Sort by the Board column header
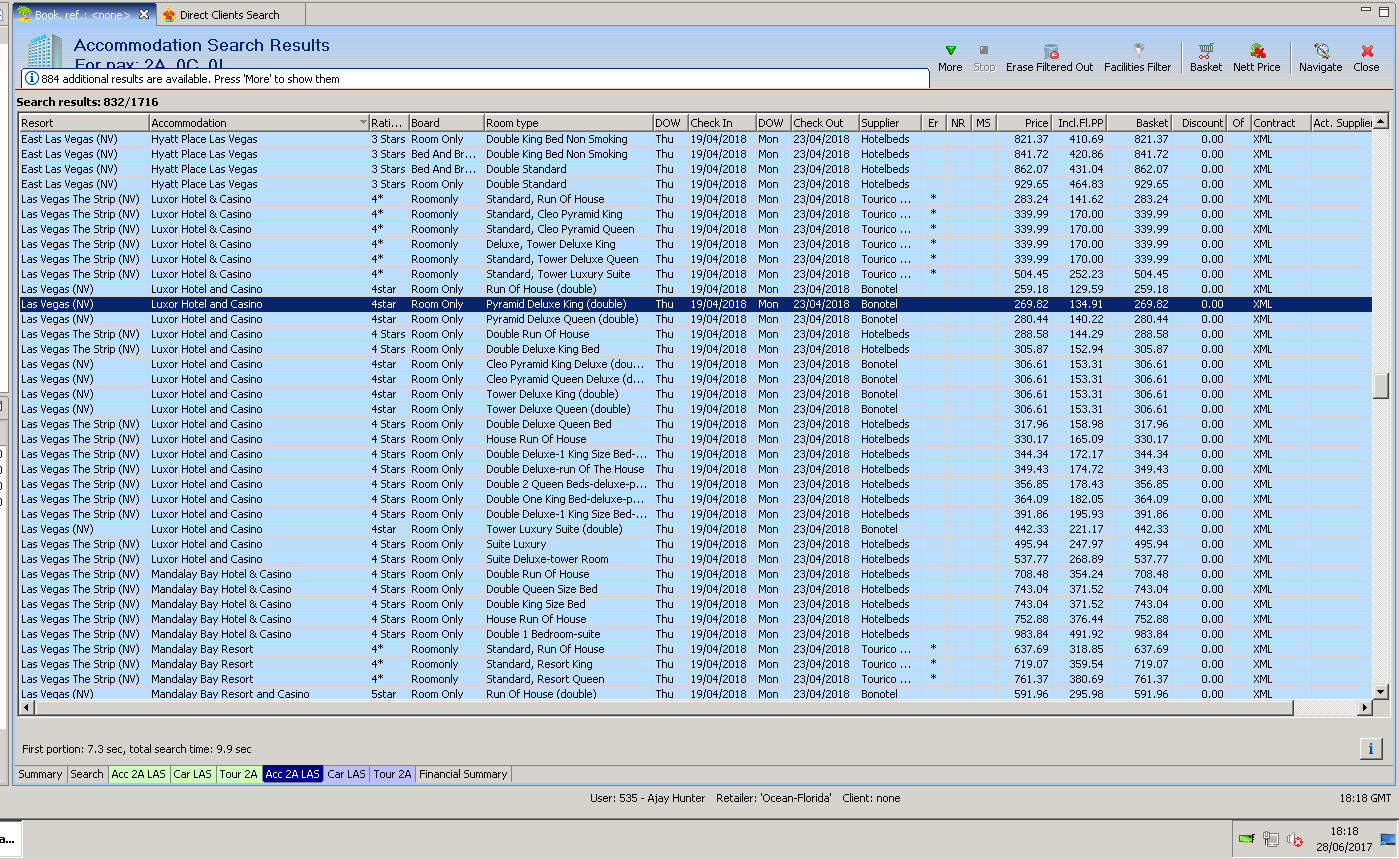 click(x=446, y=123)
